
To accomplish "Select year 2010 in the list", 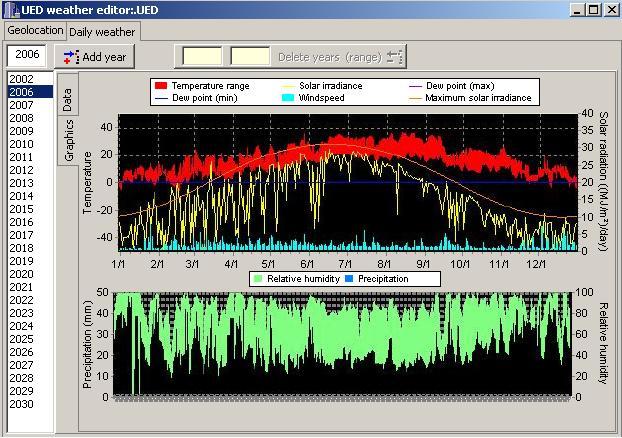I will tap(30, 144).
